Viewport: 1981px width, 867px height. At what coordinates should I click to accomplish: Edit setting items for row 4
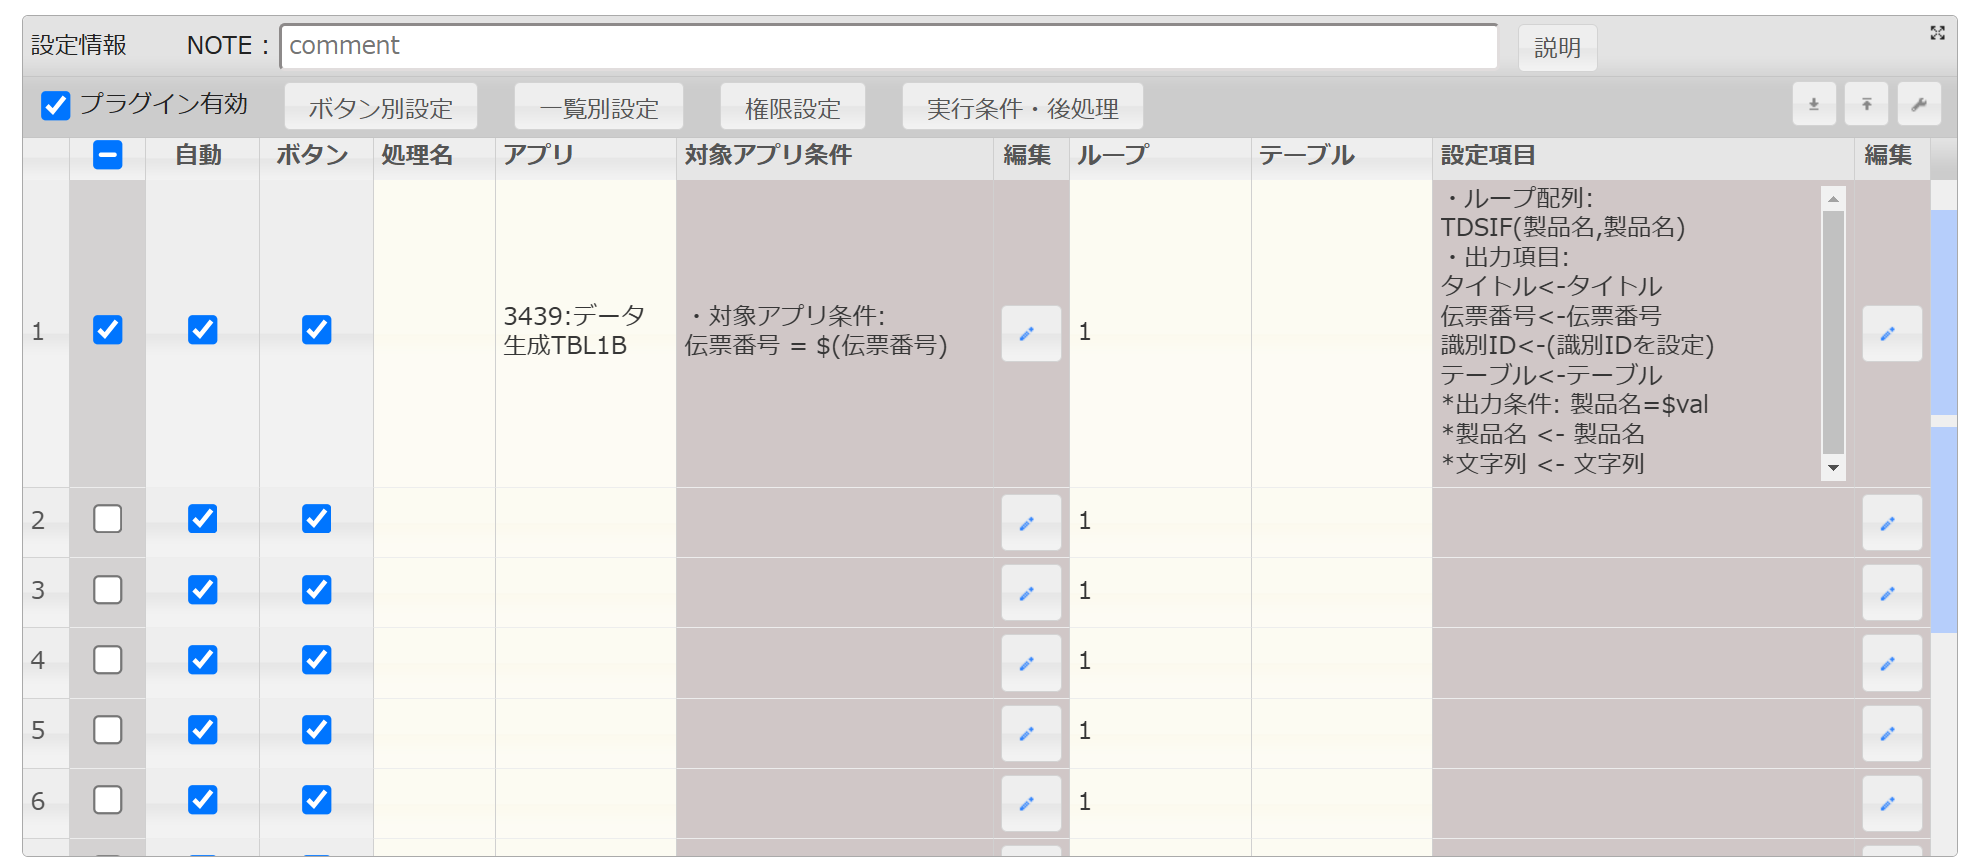click(x=1892, y=663)
